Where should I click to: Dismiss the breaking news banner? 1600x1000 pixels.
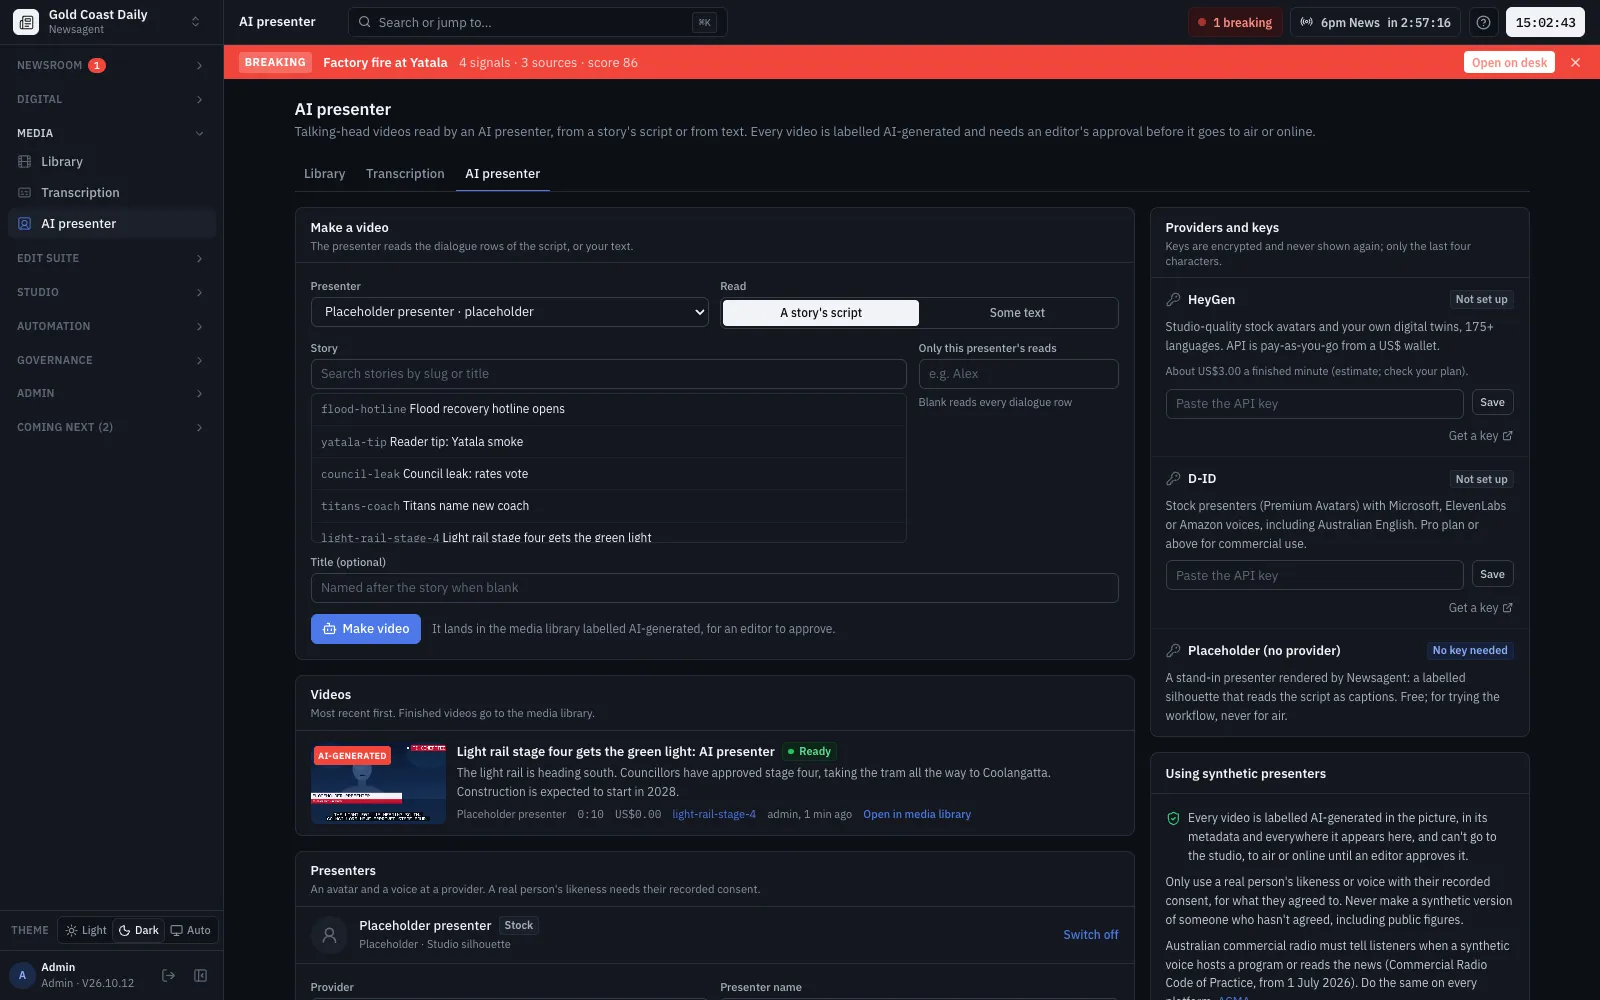coord(1576,62)
